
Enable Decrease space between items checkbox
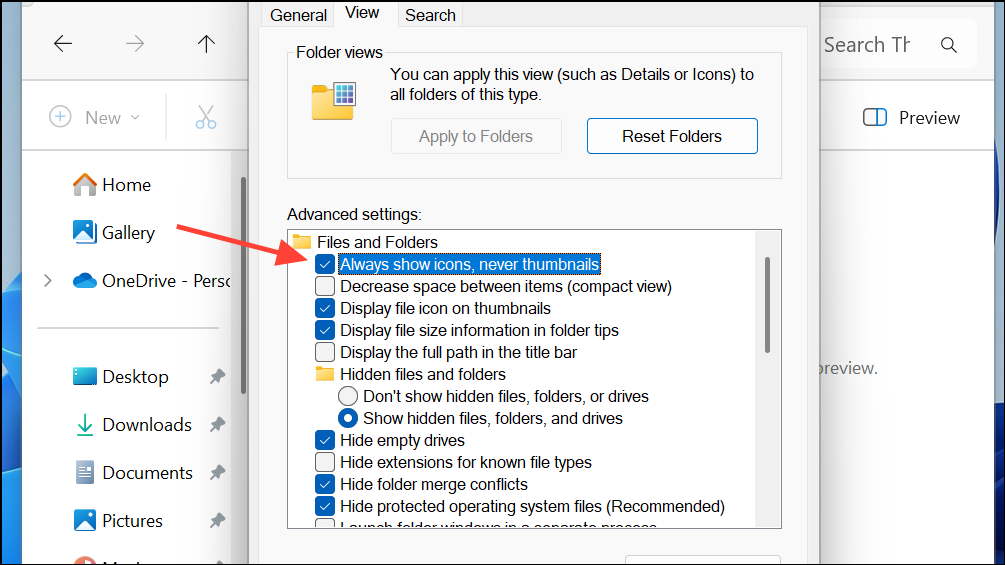coord(325,287)
